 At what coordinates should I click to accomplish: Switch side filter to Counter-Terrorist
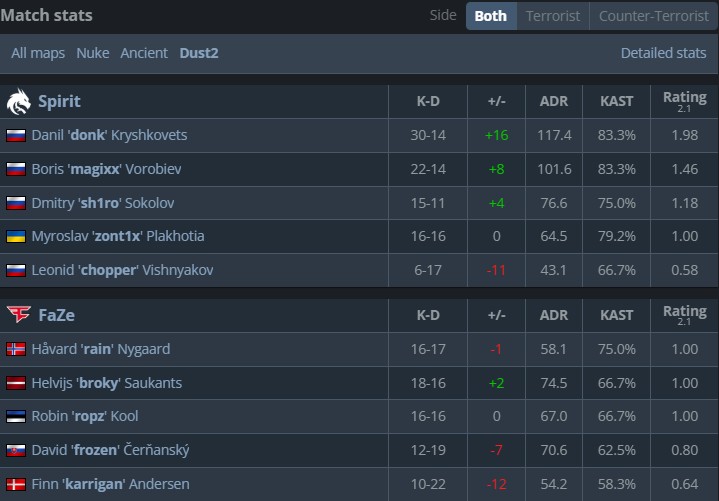coord(652,16)
